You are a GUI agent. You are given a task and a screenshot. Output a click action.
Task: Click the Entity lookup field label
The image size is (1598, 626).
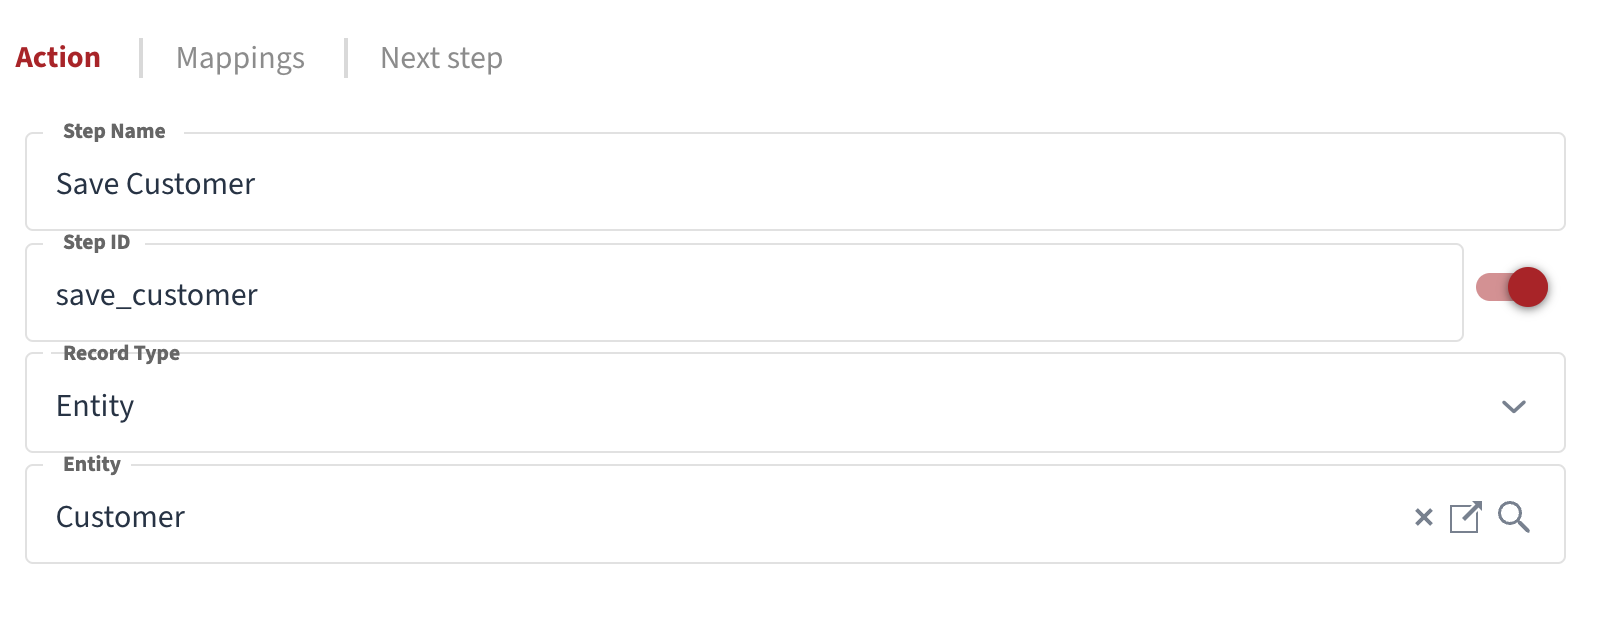tap(91, 464)
